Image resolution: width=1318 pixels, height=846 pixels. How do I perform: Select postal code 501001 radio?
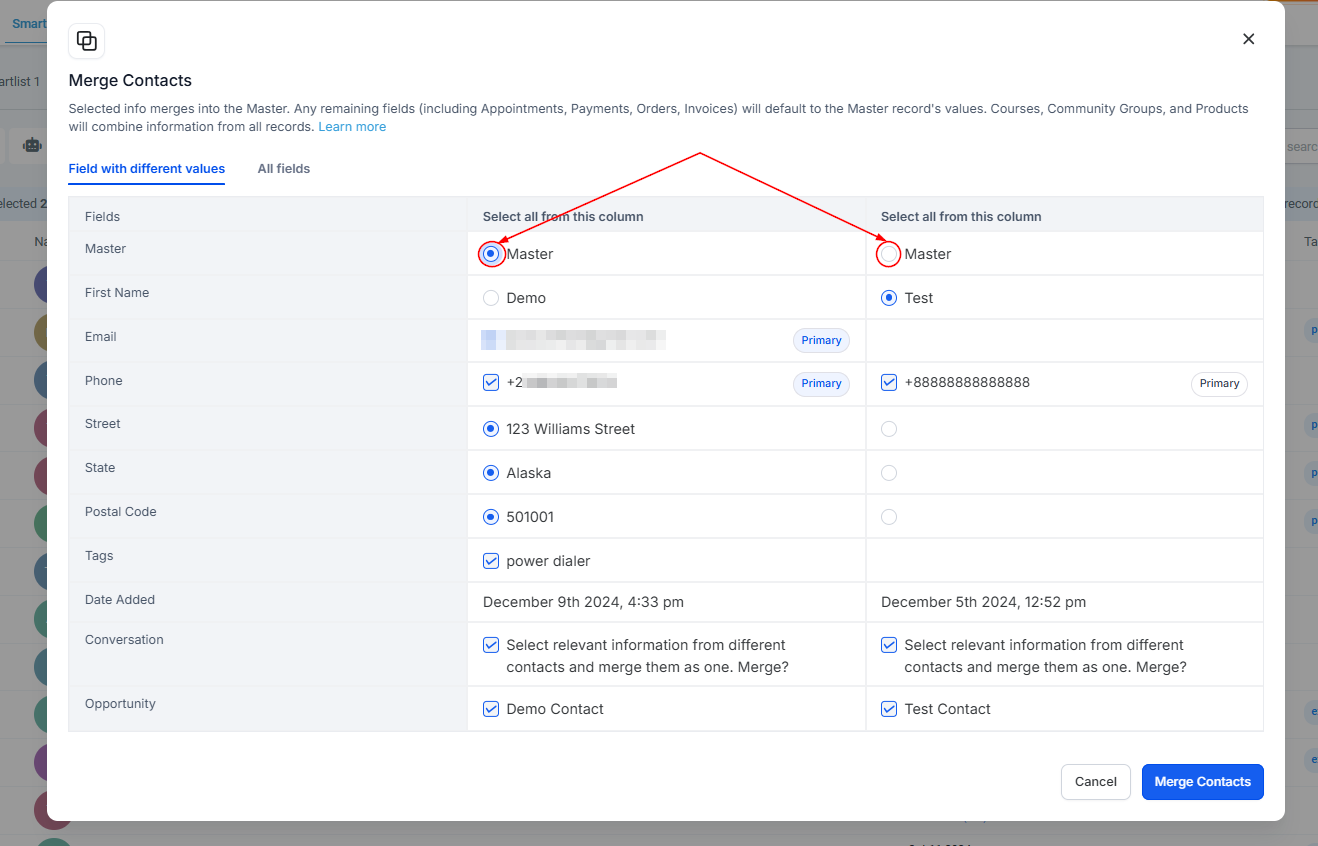(x=491, y=517)
